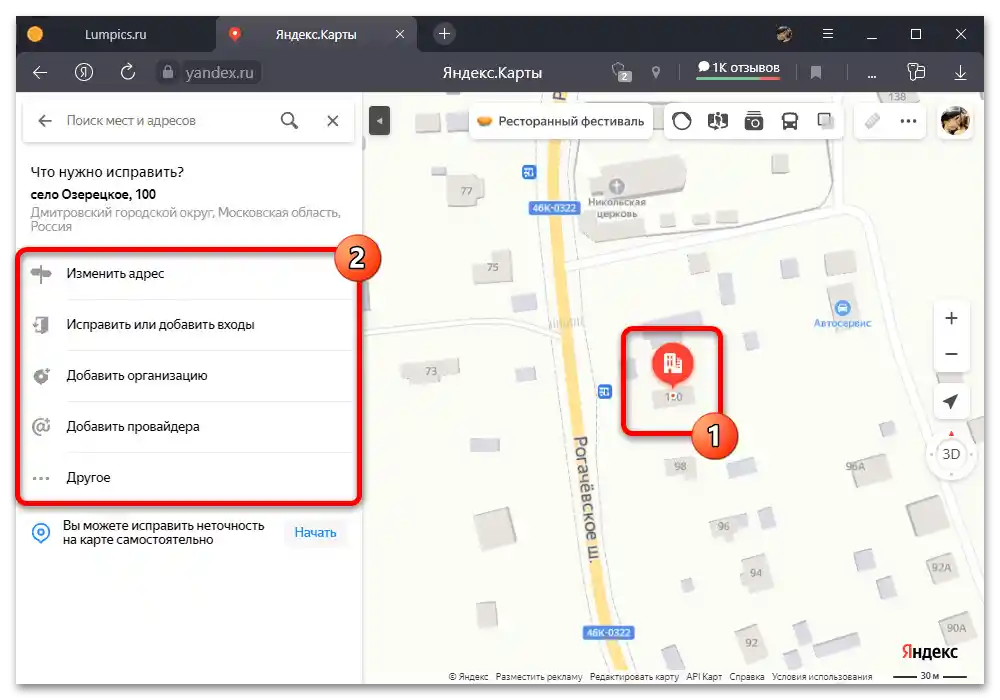1000x700 pixels.
Task: Open the address bar three-dots menu
Action: click(x=872, y=75)
